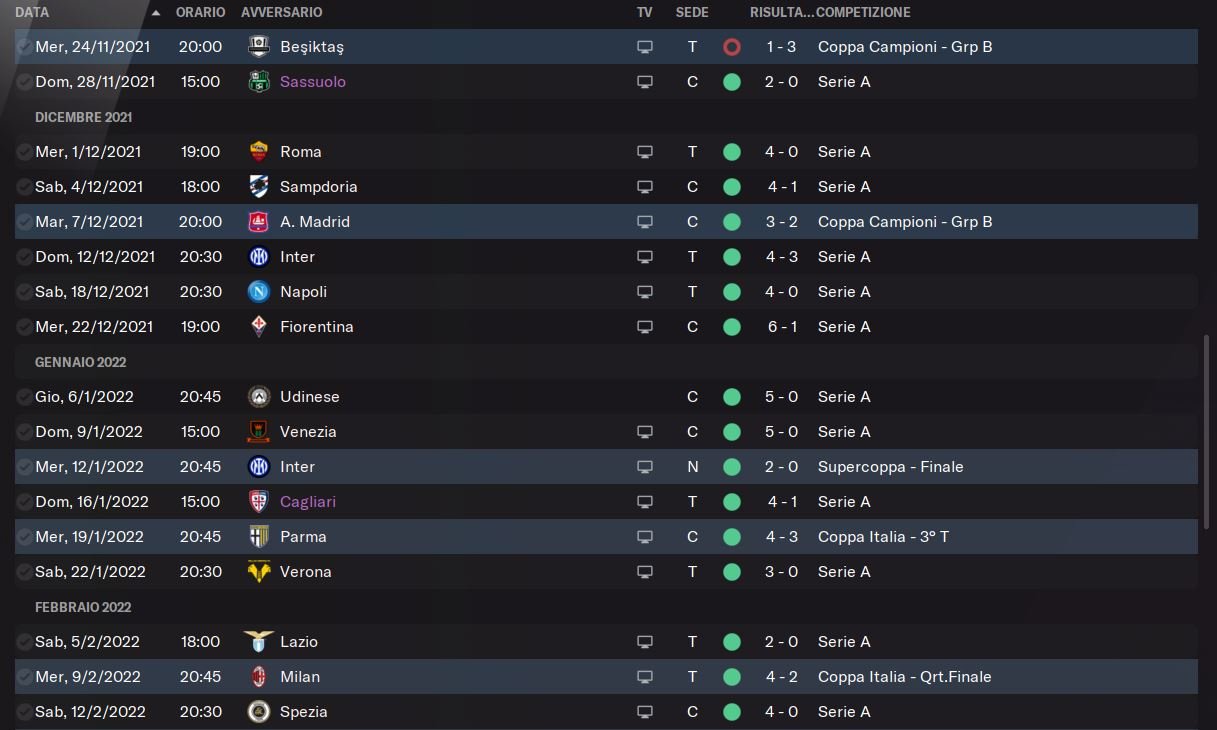The image size is (1217, 730).
Task: Toggle the checkmark beside Gio, 6/1/2022
Action: point(24,397)
